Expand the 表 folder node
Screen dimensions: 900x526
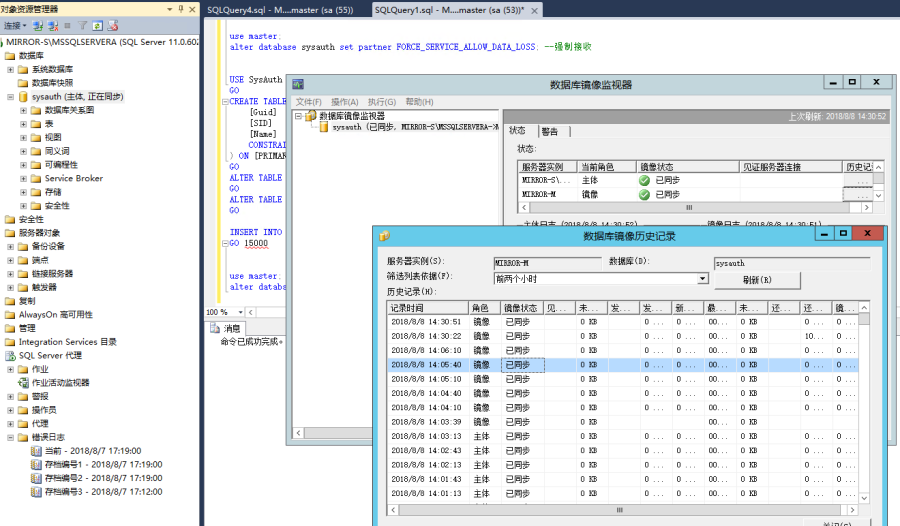[x=24, y=124]
